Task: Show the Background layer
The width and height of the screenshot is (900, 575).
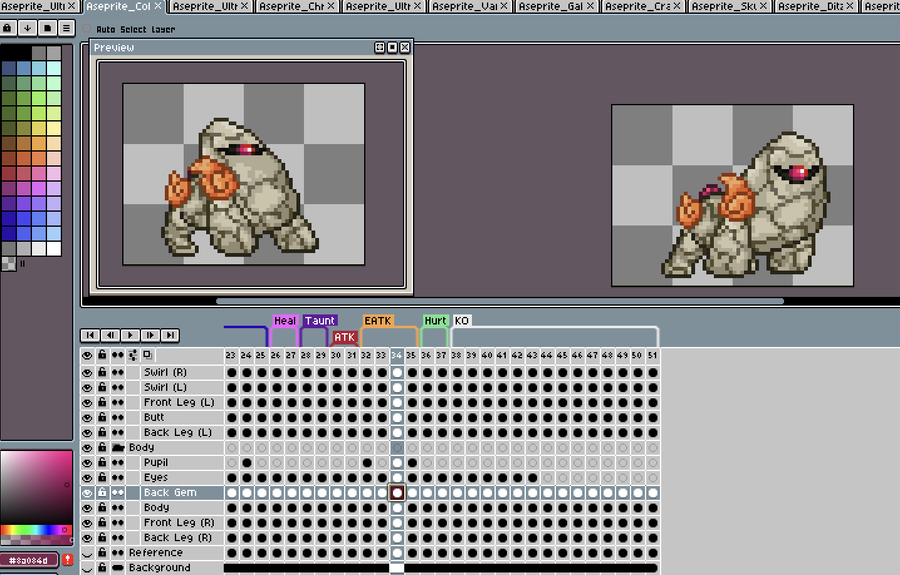Action: (87, 568)
